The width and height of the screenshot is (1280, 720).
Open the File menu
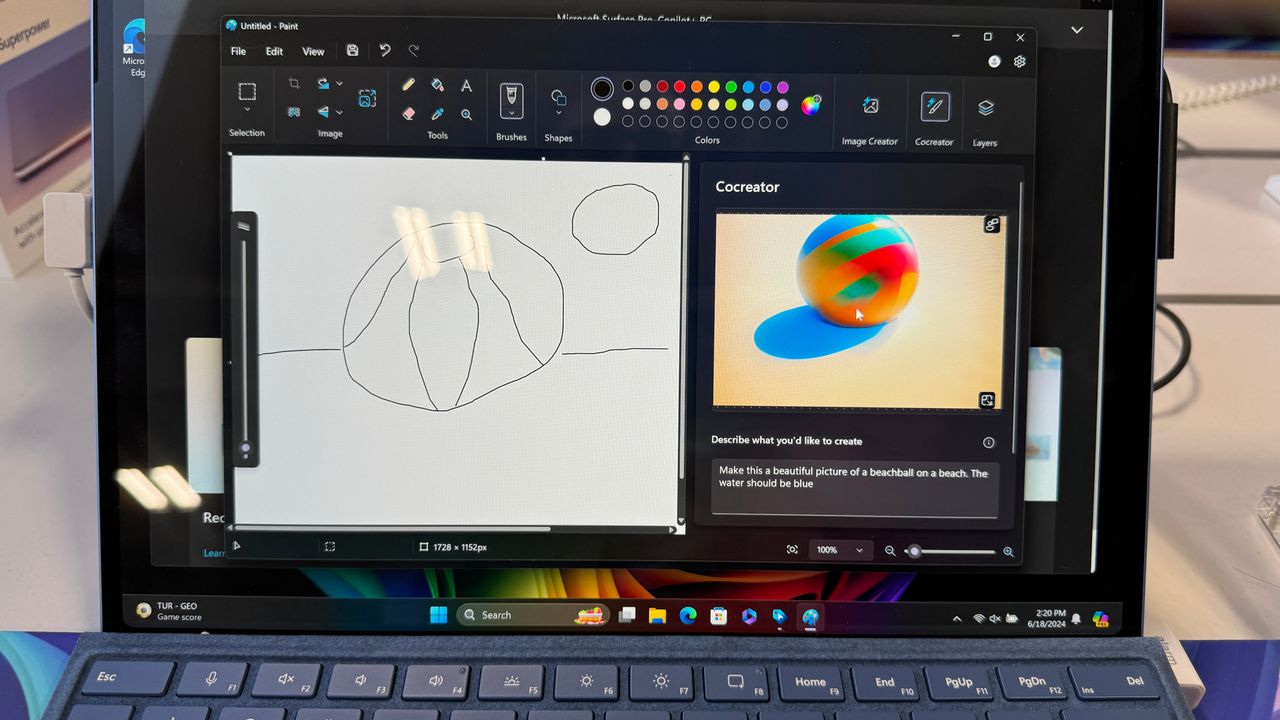[x=238, y=51]
